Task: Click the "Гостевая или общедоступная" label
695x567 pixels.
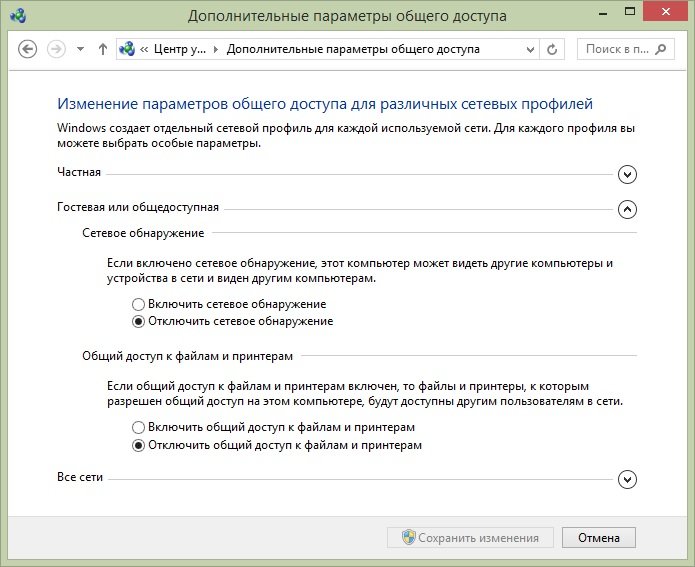Action: pos(138,207)
